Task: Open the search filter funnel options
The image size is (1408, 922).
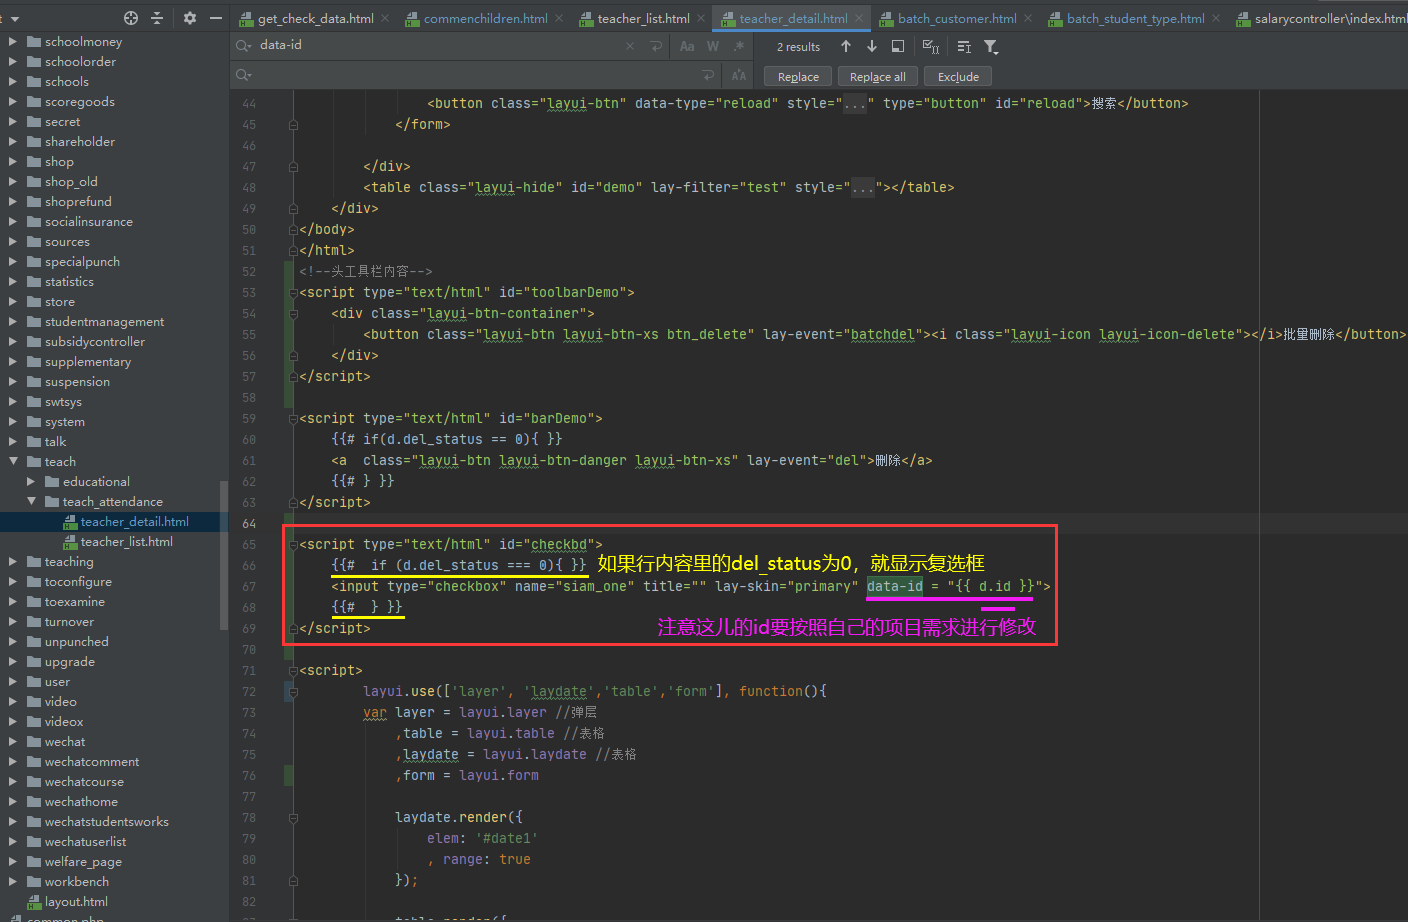Action: coord(991,46)
